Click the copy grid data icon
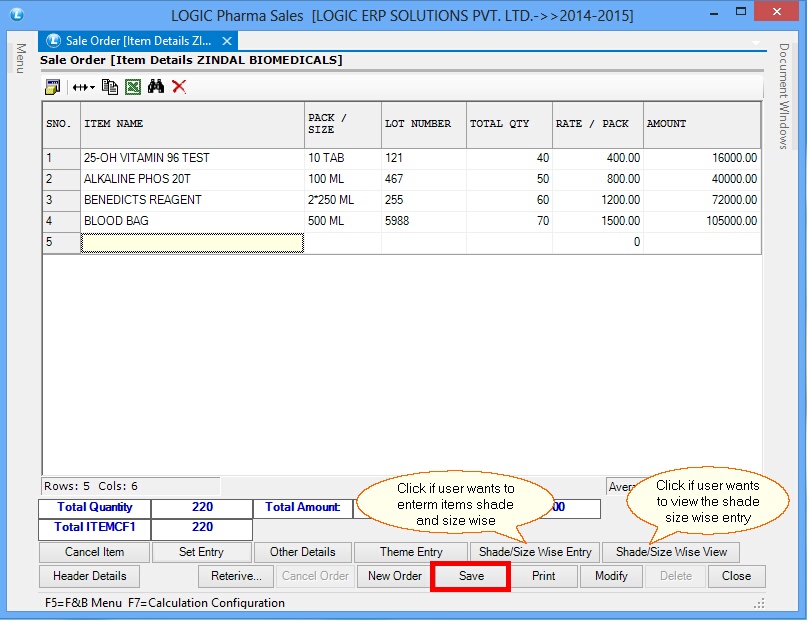This screenshot has height=621, width=808. click(x=110, y=87)
